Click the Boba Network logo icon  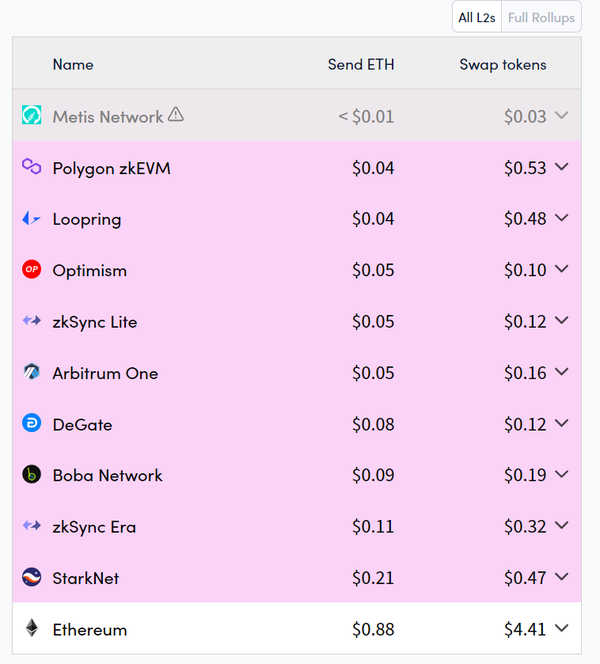pos(31,475)
